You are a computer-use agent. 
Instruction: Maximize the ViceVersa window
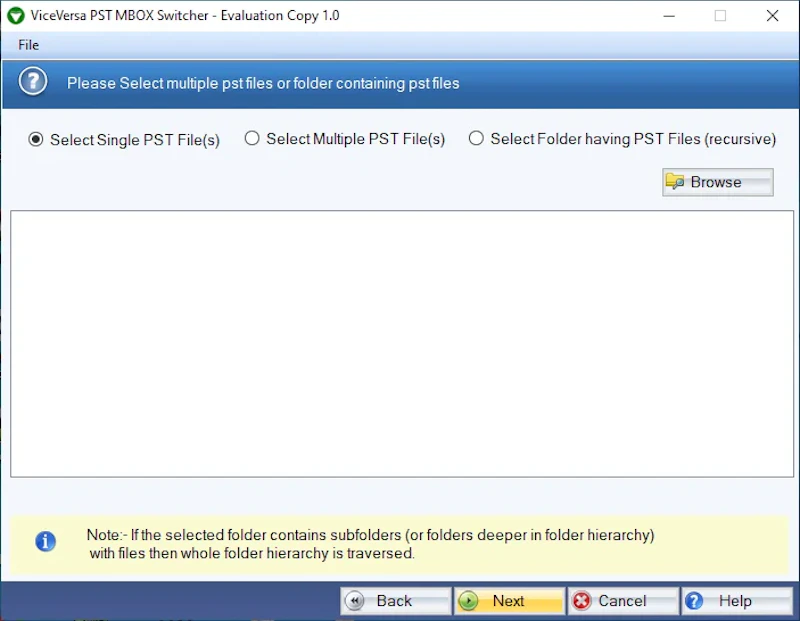click(x=720, y=16)
